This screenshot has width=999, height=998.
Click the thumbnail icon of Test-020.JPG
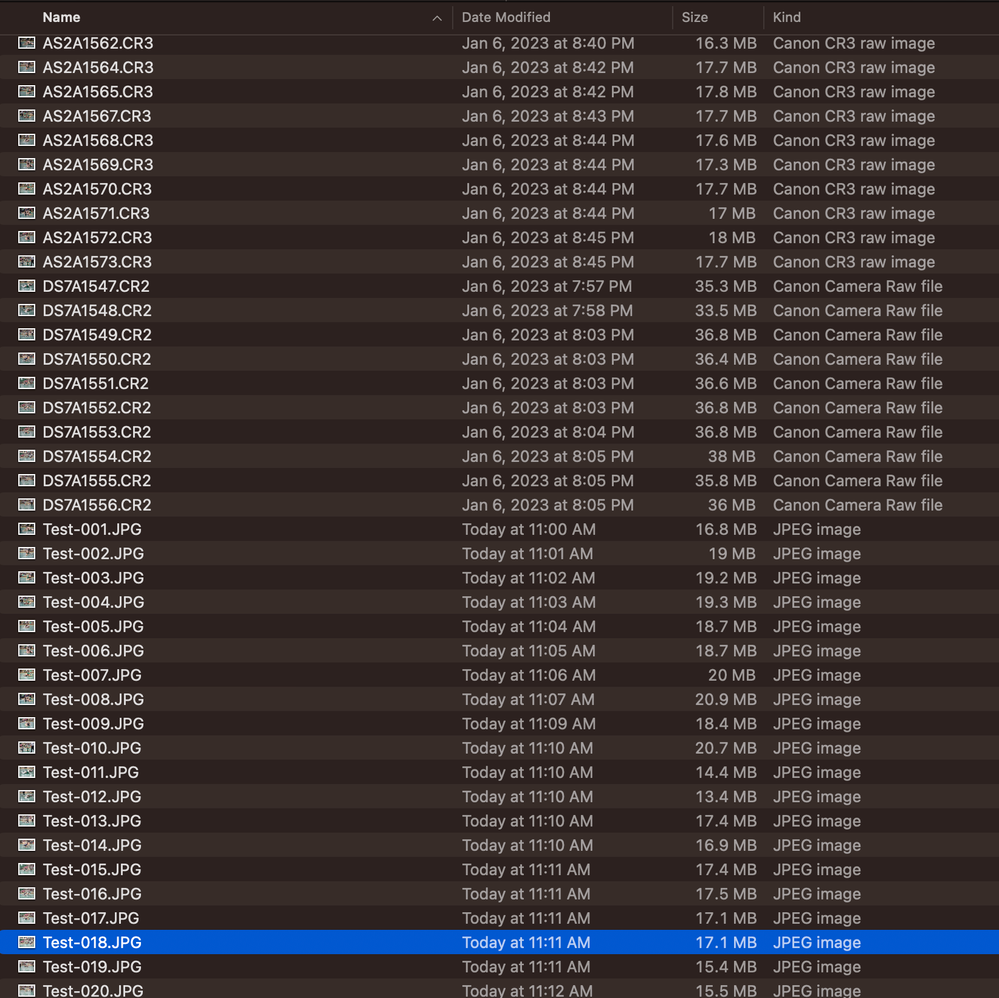click(26, 991)
